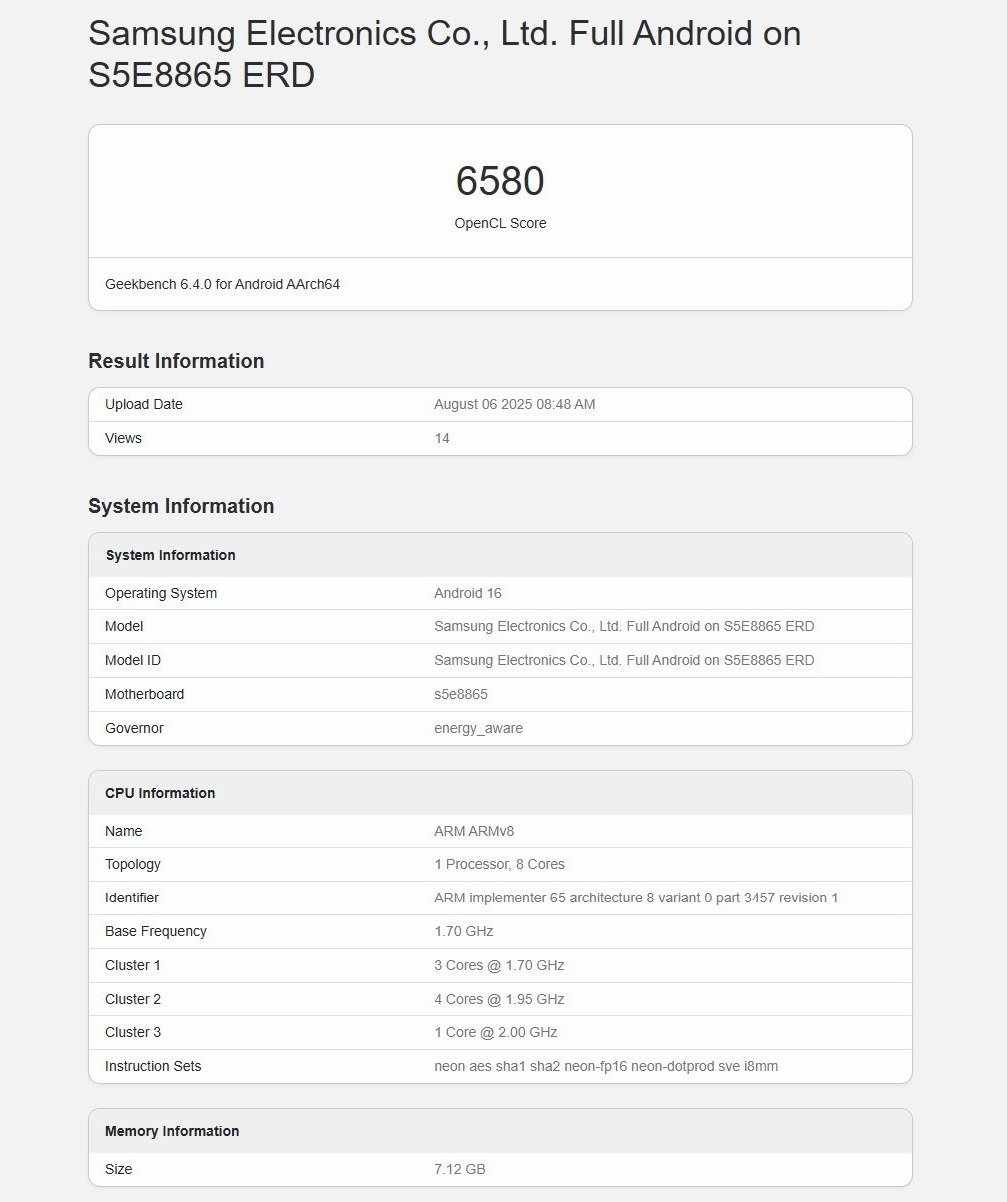Select 1 Core @ 2.00 GHz value
Image resolution: width=1007 pixels, height=1202 pixels.
pos(496,1032)
